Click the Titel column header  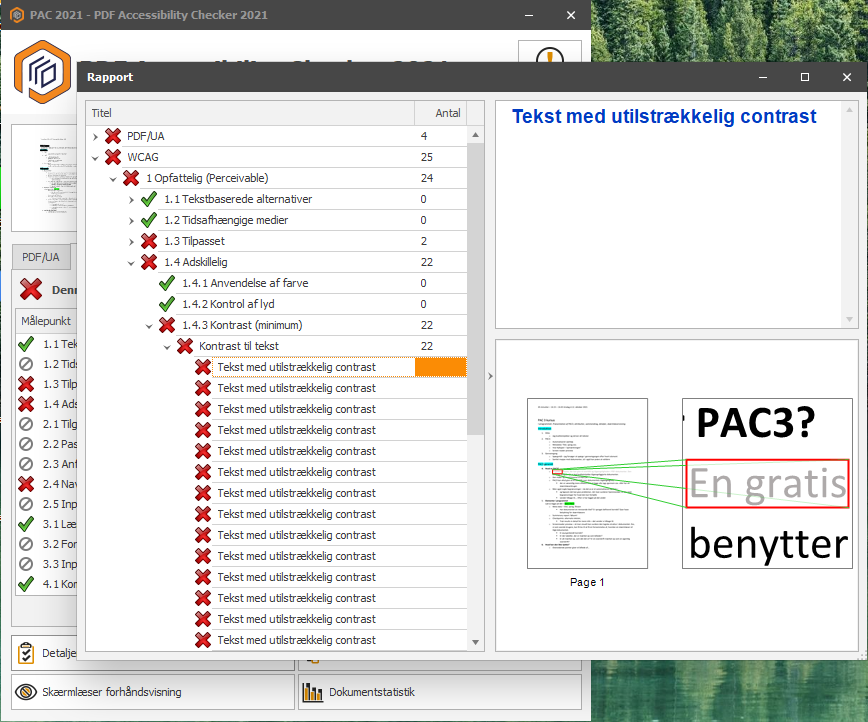250,113
